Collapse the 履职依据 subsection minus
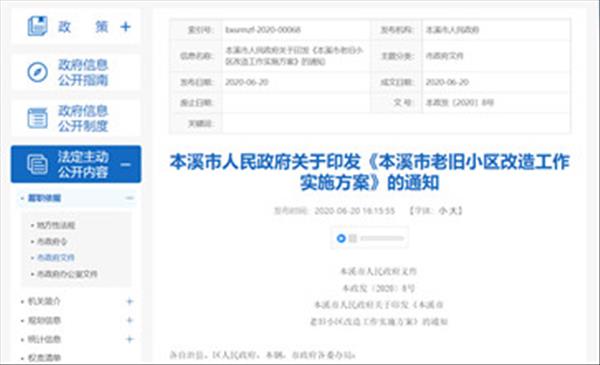This screenshot has height=365, width=600. coord(129,198)
